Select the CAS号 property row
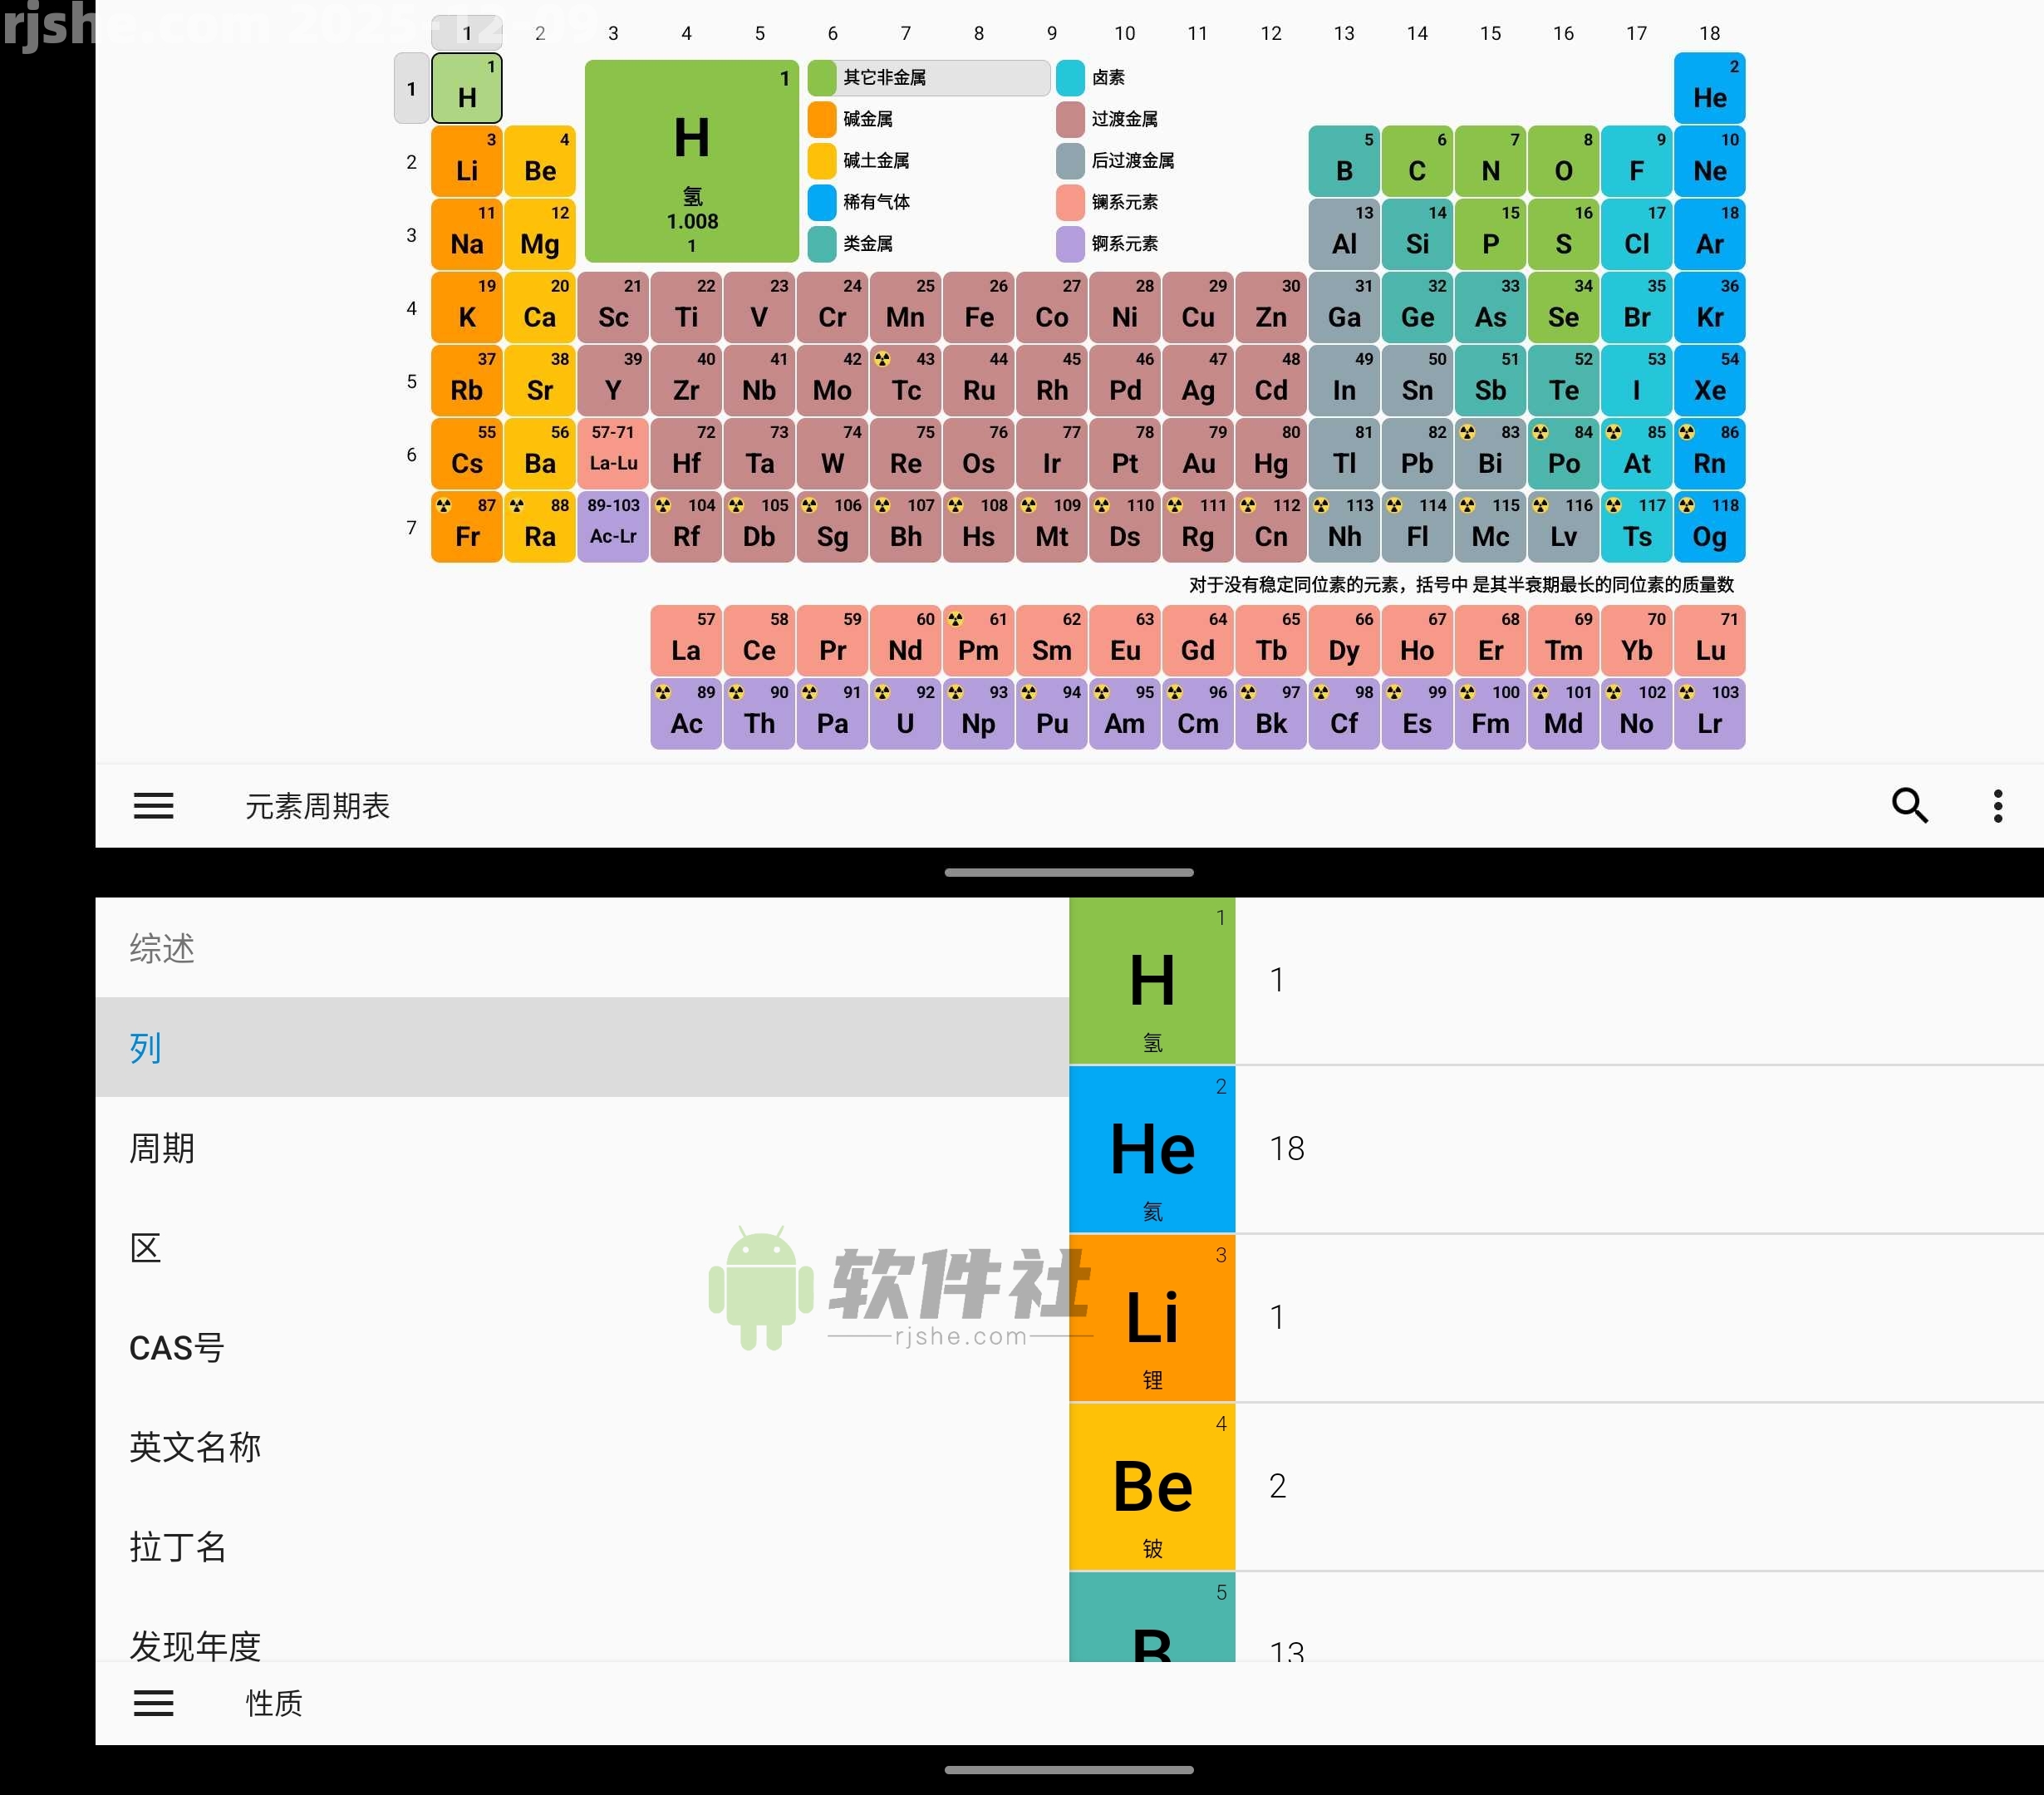The image size is (2044, 1795). click(177, 1347)
